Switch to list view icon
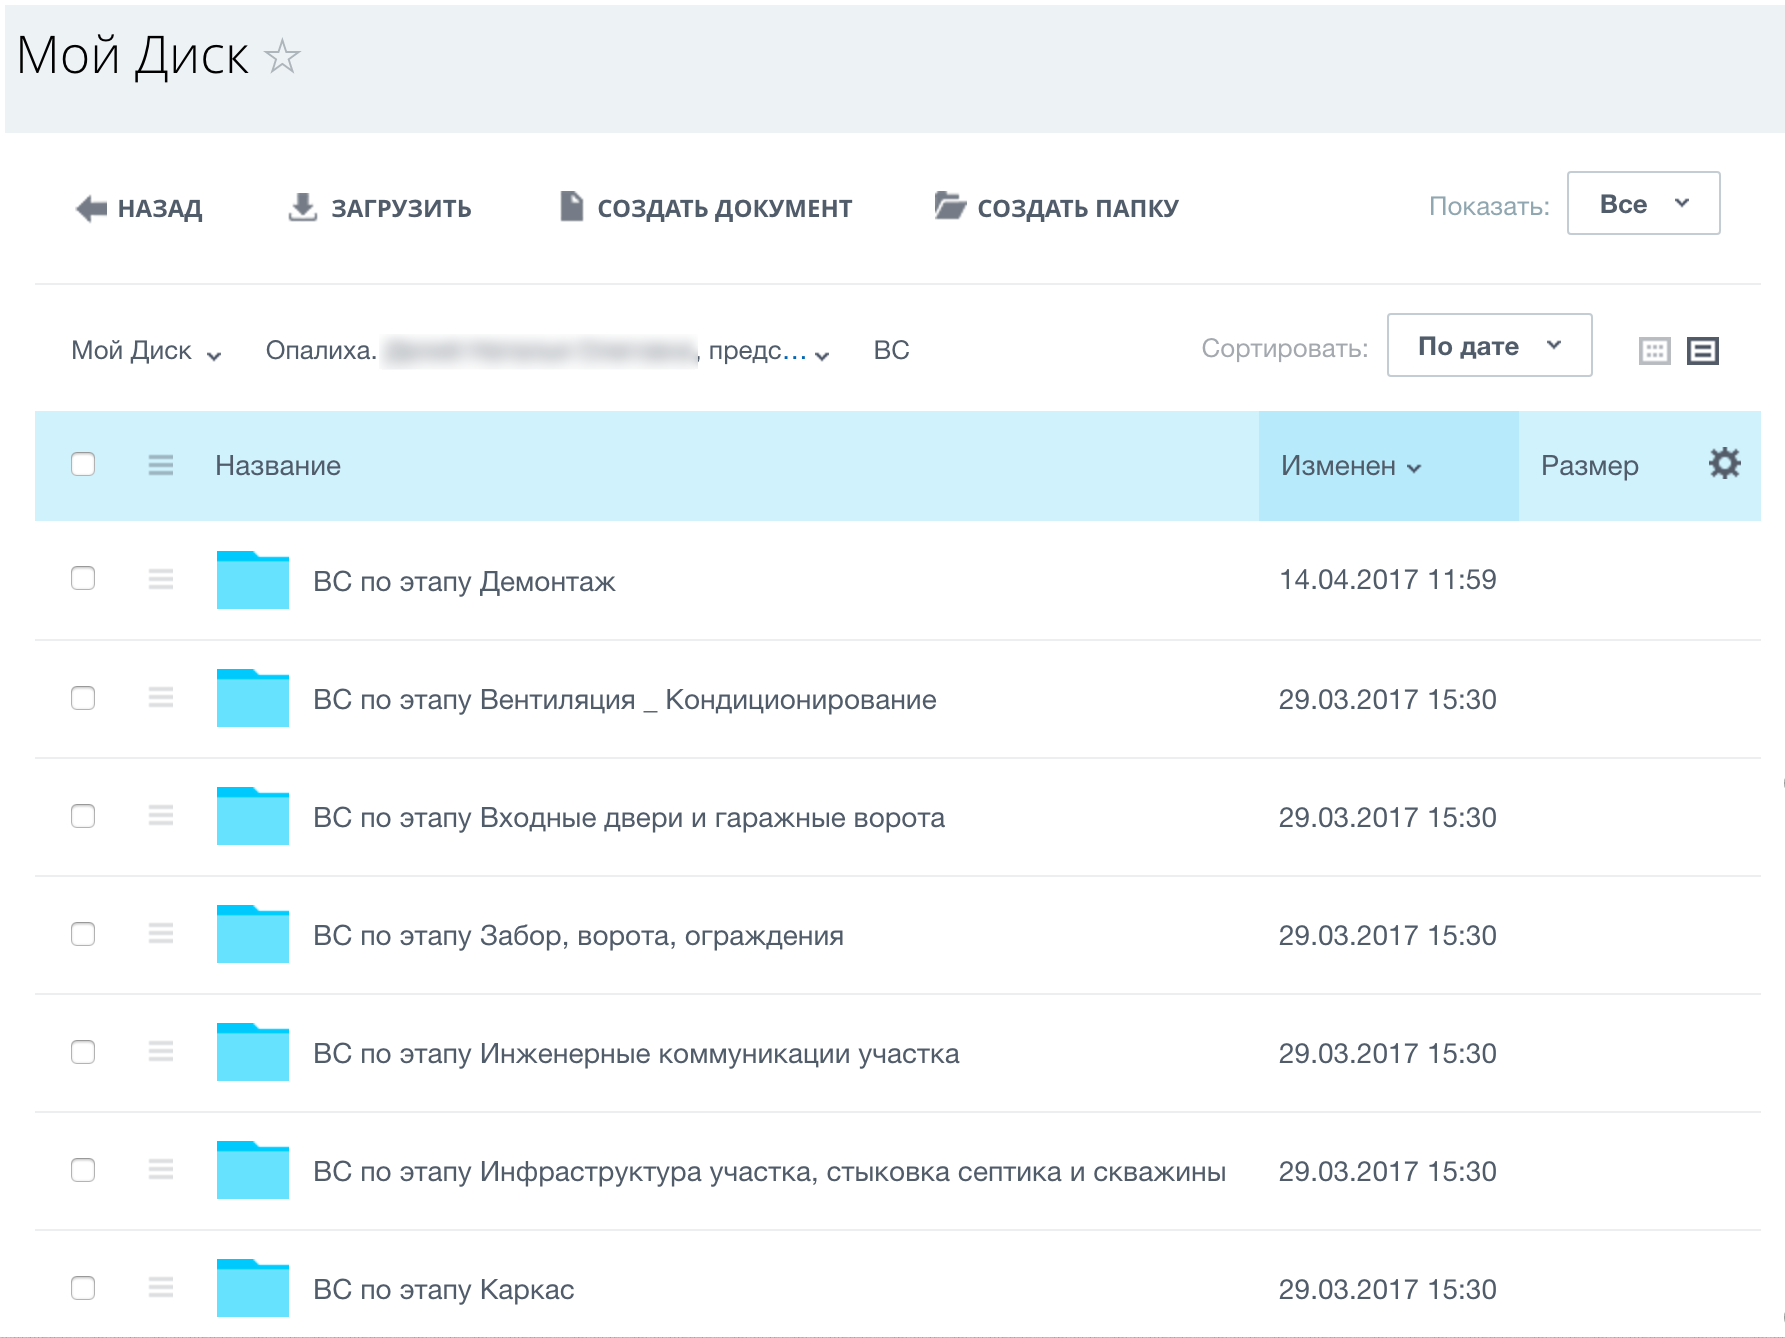The height and width of the screenshot is (1338, 1785). pos(1702,351)
